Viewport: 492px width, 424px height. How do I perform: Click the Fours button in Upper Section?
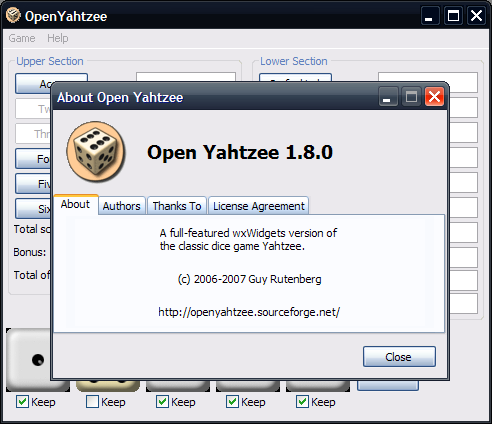(x=33, y=159)
